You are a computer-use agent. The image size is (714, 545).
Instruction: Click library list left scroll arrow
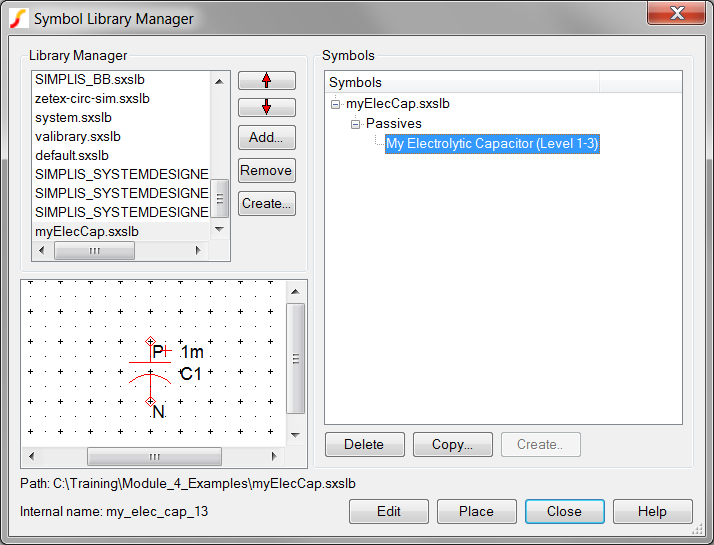click(x=42, y=250)
